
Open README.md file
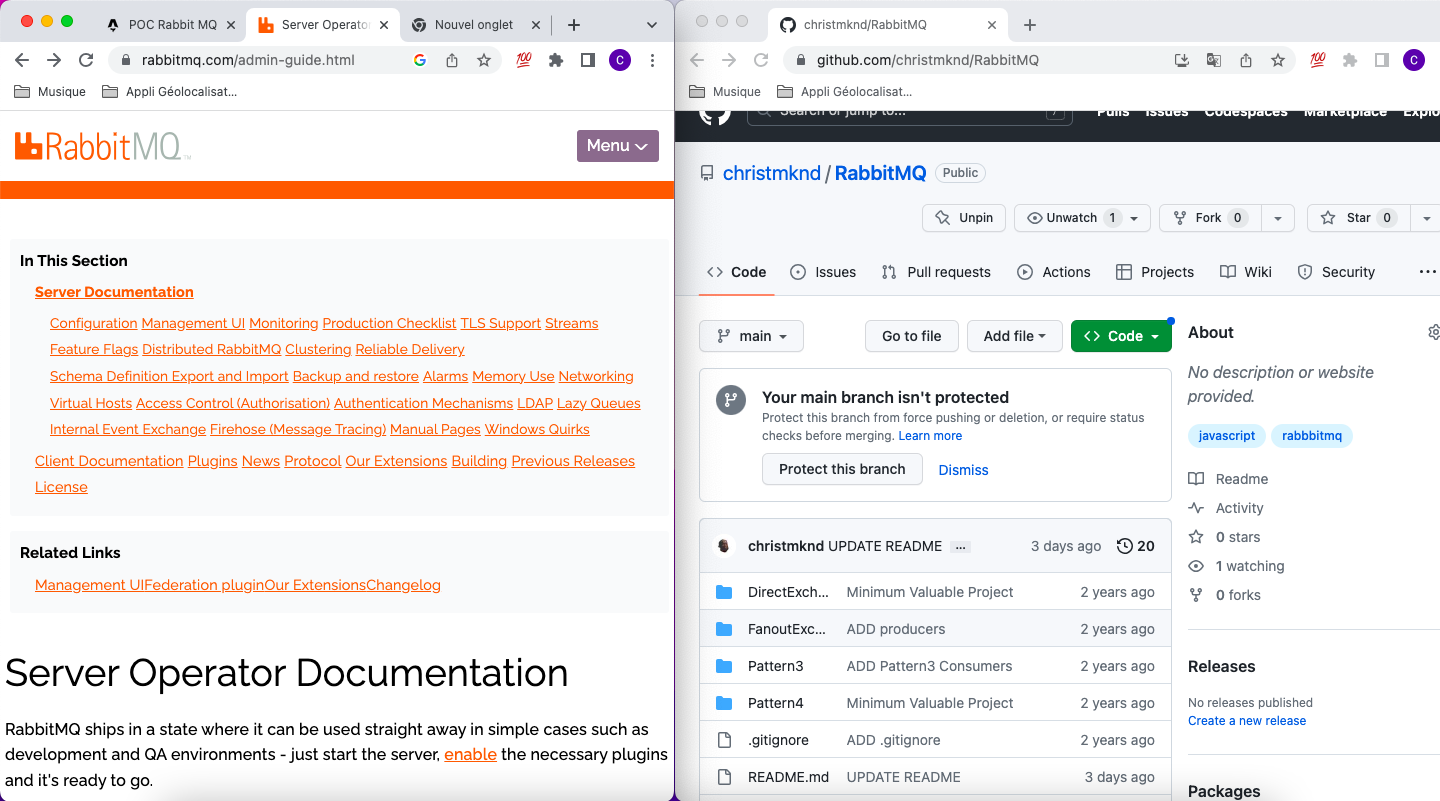coord(788,777)
